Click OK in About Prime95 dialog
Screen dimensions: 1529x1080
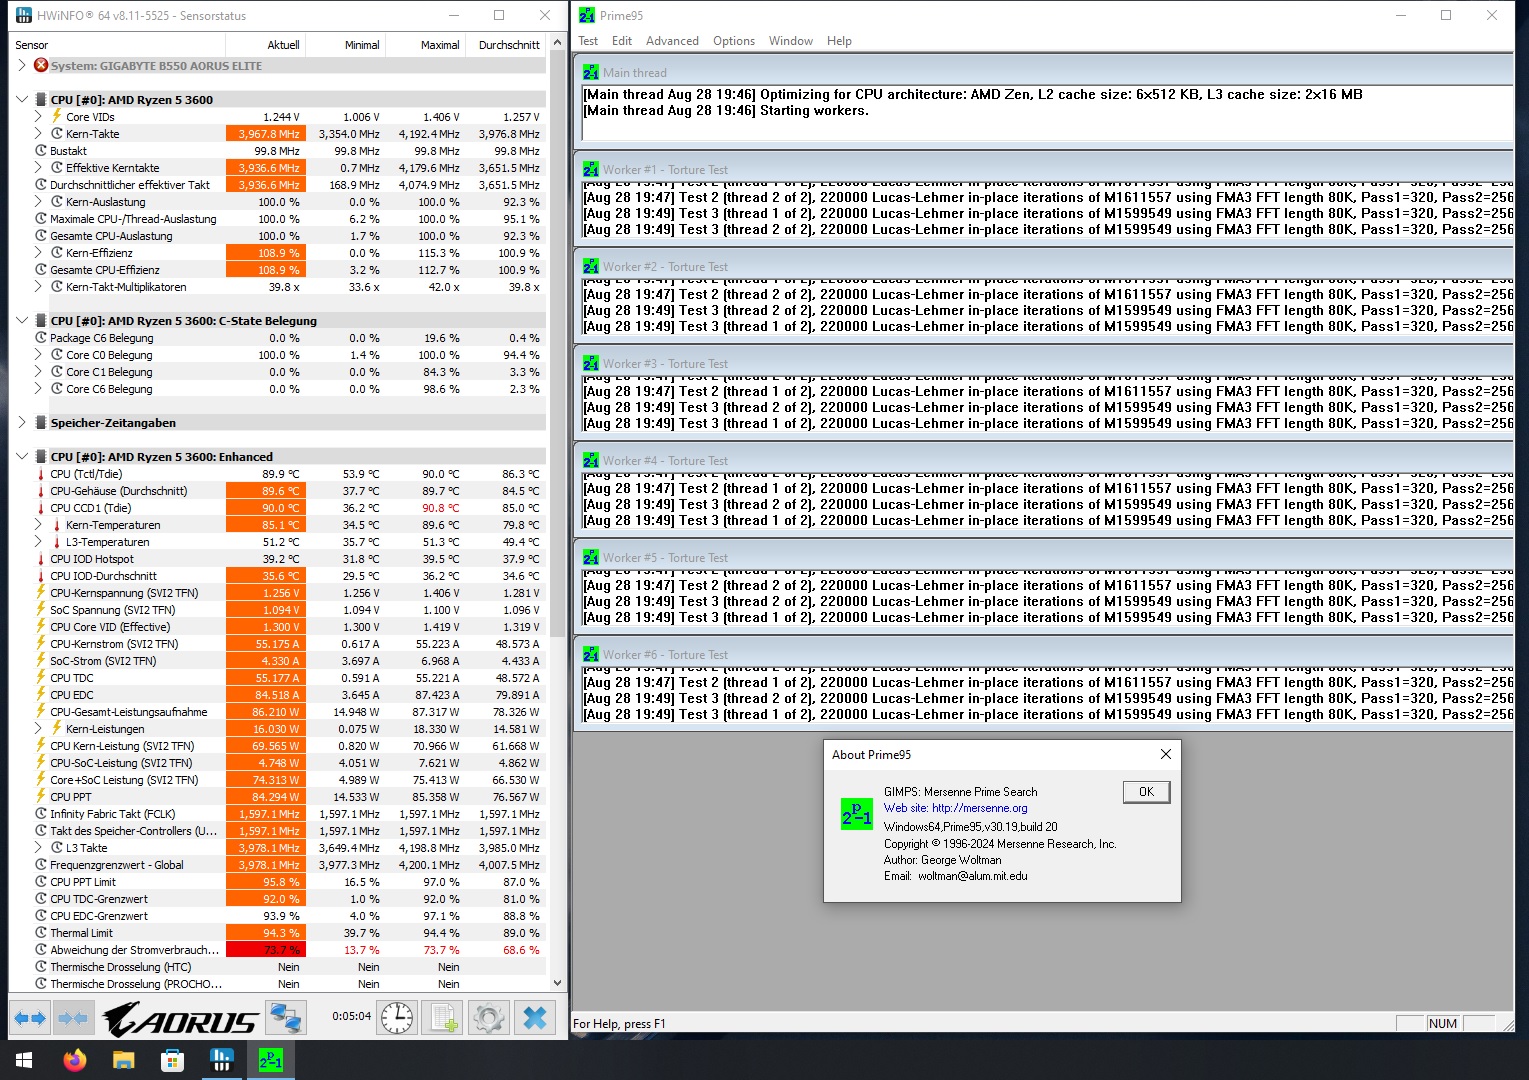(1146, 792)
